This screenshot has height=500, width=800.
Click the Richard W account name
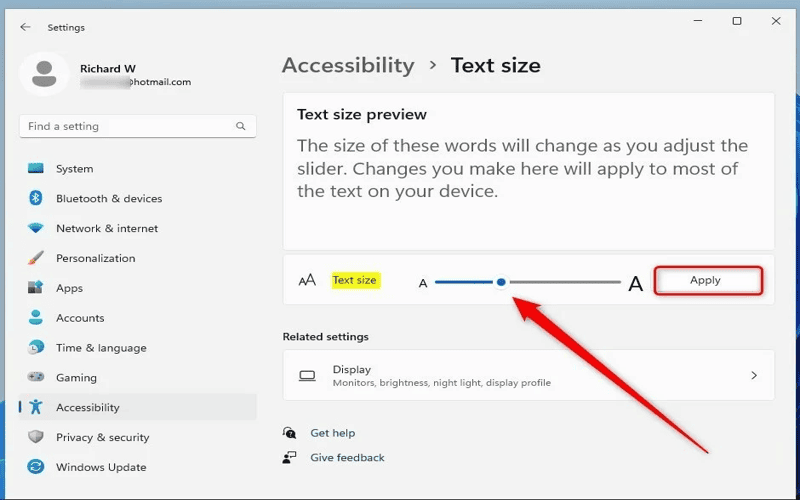[x=108, y=68]
